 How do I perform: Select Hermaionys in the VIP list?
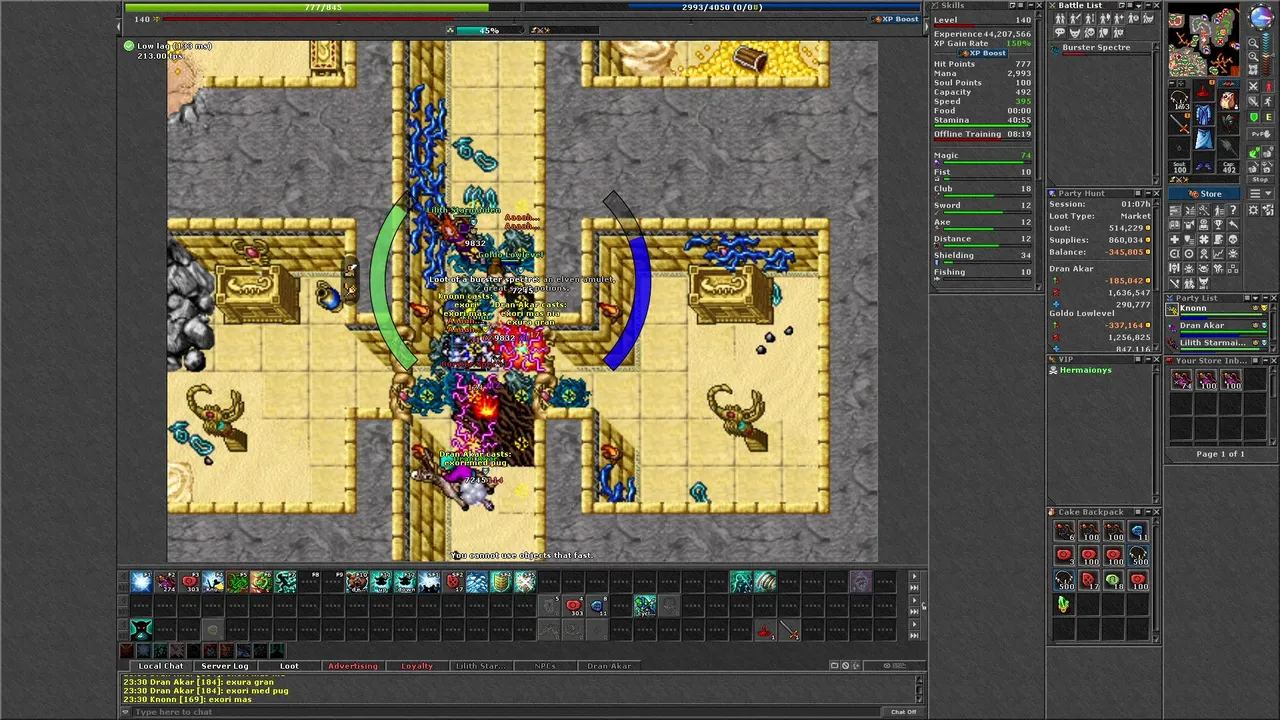point(1085,370)
